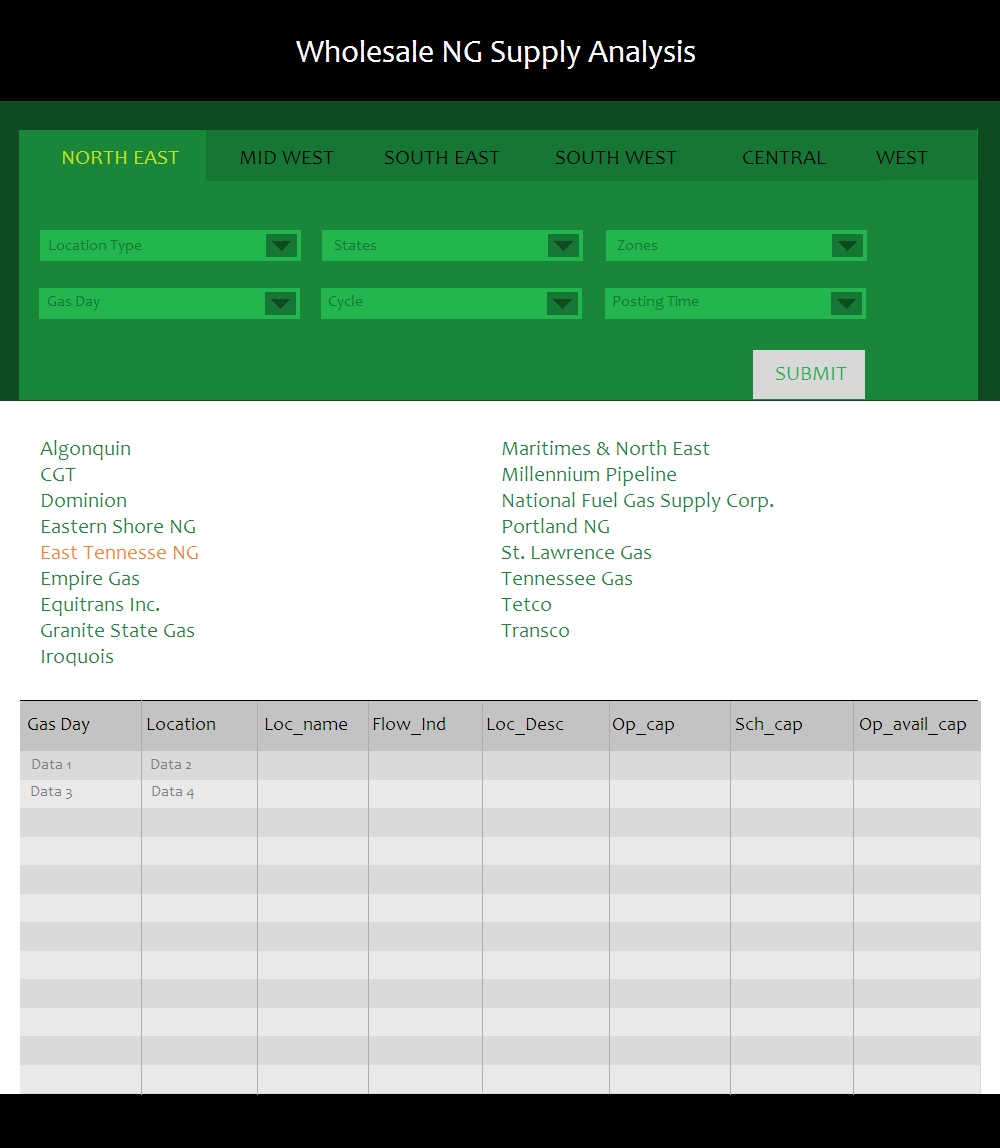Select the Op_avail_cap column header
The width and height of the screenshot is (1000, 1148).
point(917,726)
